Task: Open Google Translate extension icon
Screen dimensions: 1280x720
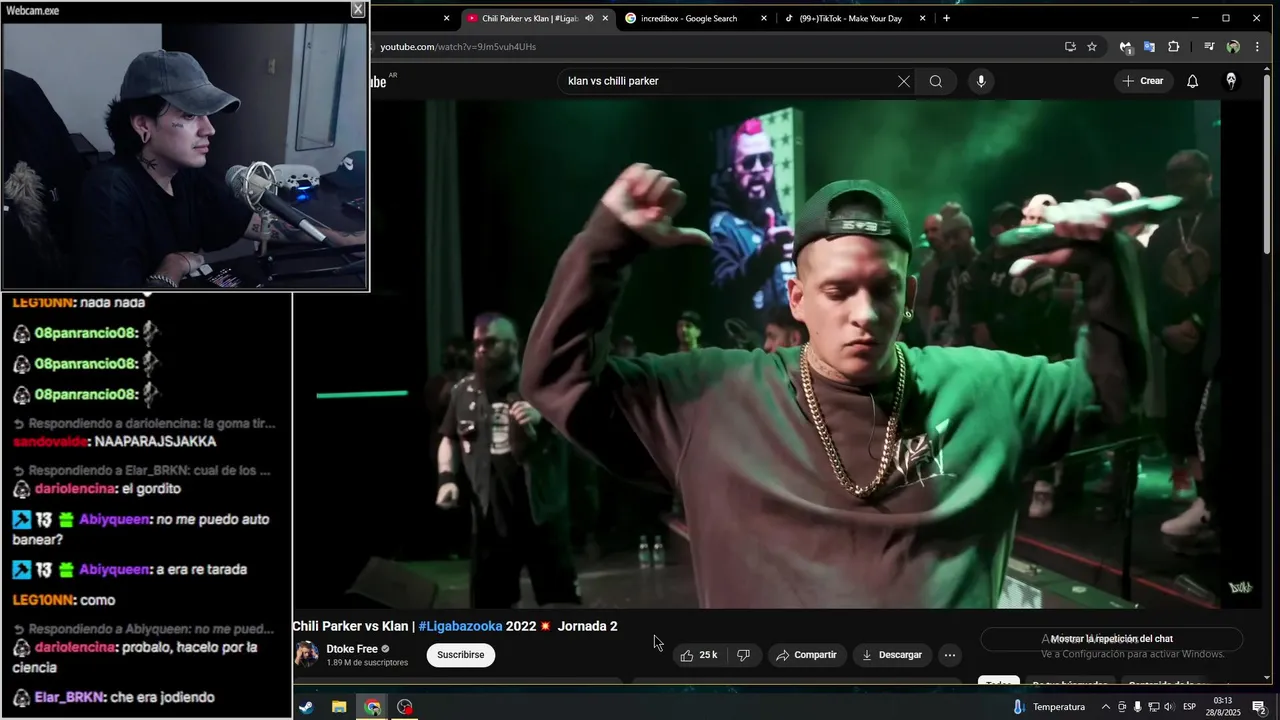Action: pos(1149,46)
